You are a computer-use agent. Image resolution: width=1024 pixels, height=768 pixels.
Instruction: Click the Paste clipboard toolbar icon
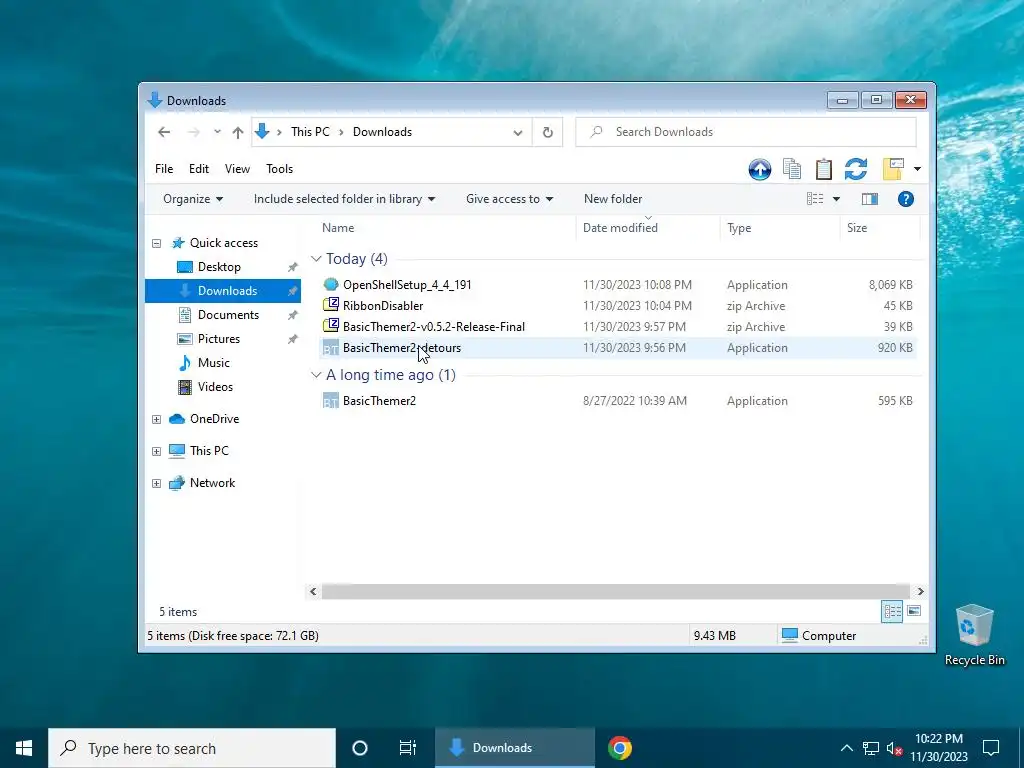[824, 169]
